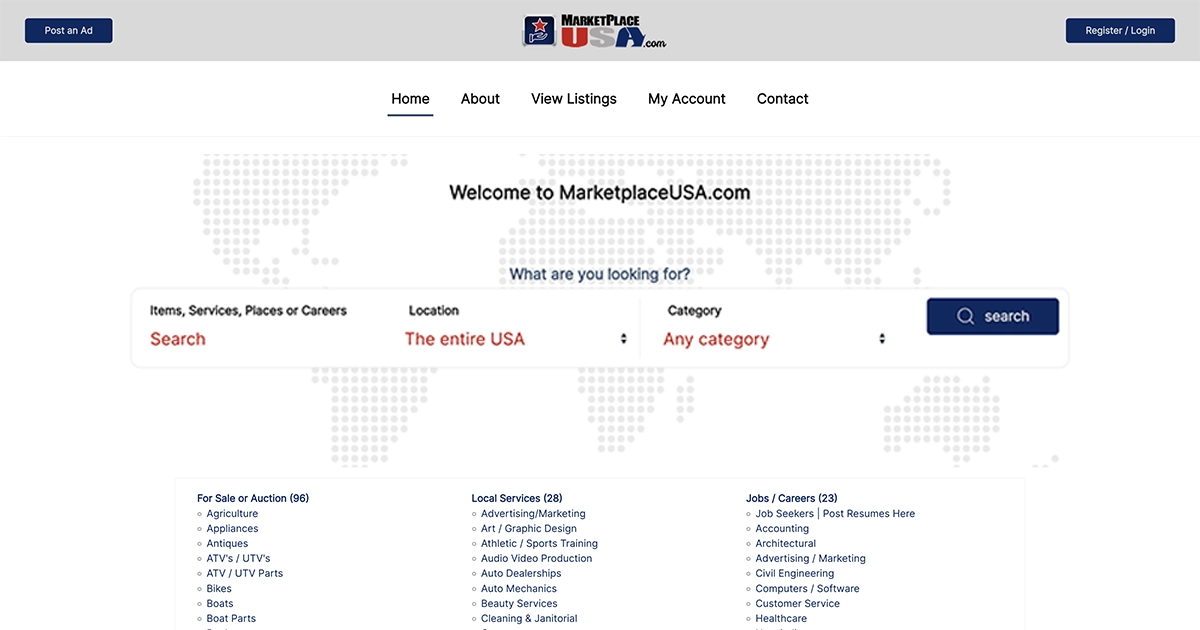The image size is (1200, 630).
Task: Open the Civil Engineering jobs link
Action: click(795, 574)
